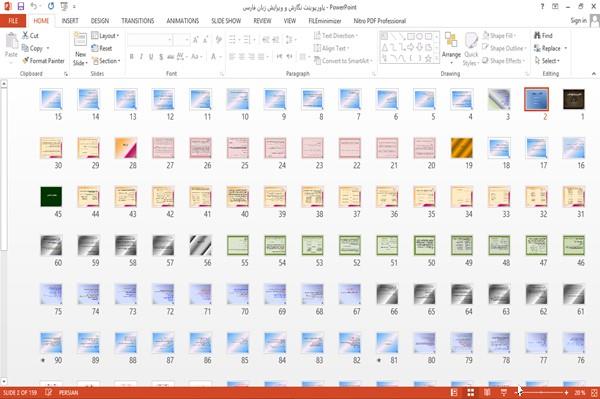
Task: Click the Replace icon
Action: tap(537, 48)
